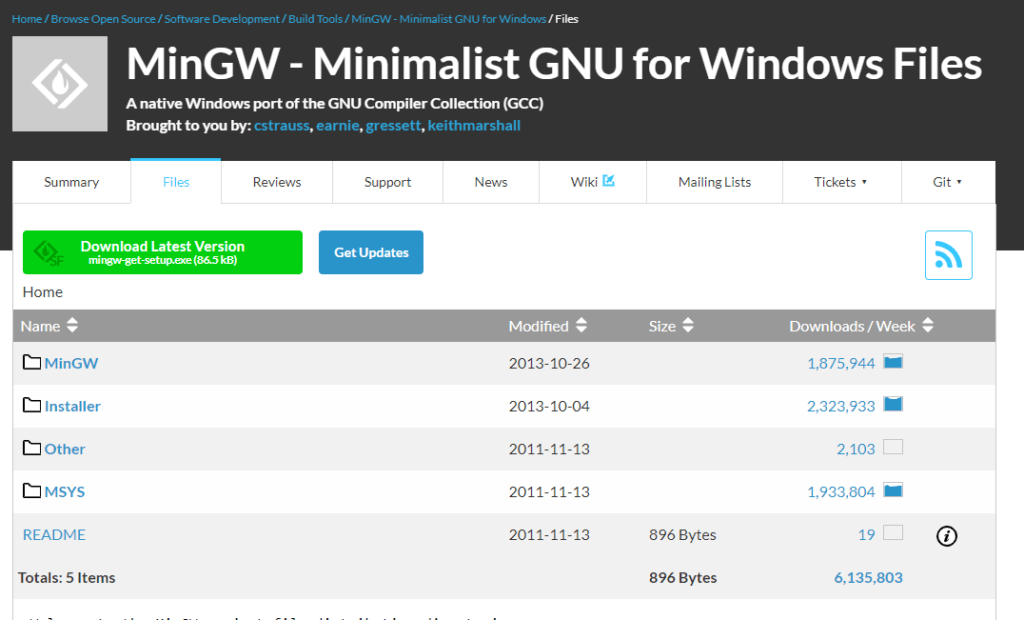
Task: Visit cstrauss profile link
Action: coord(281,125)
